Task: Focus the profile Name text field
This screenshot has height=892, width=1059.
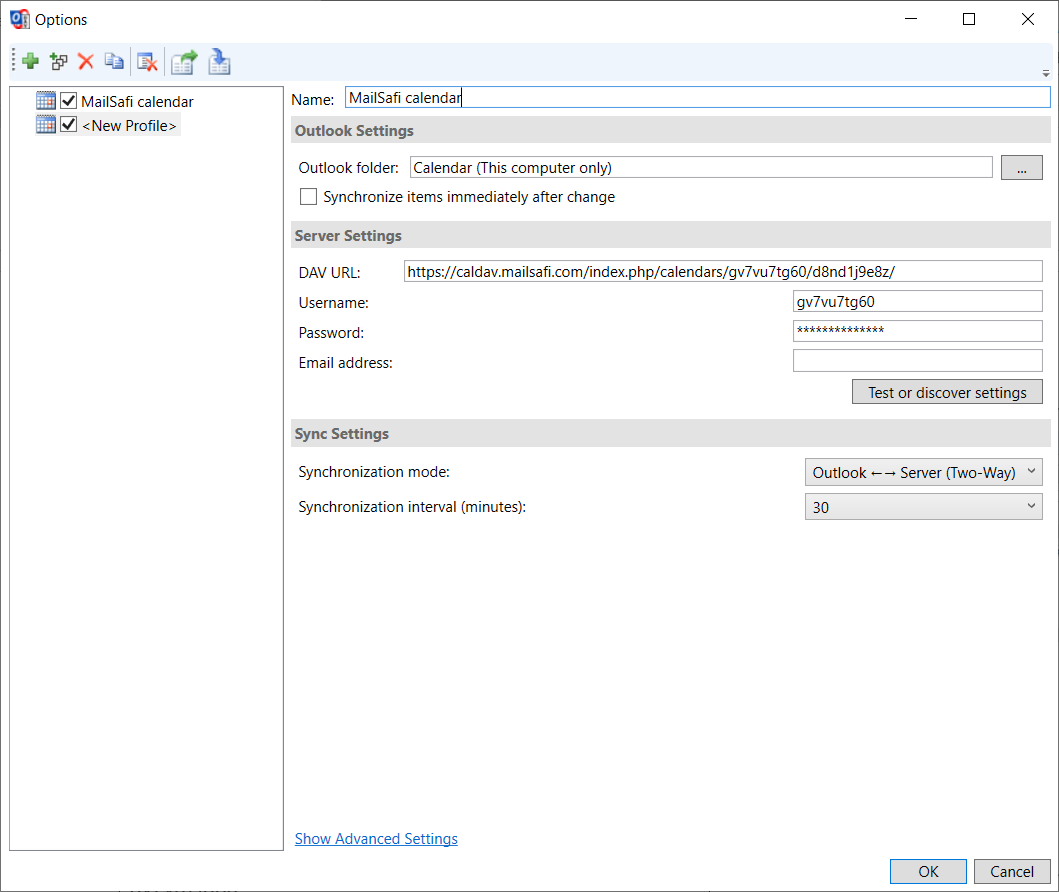Action: pyautogui.click(x=698, y=97)
